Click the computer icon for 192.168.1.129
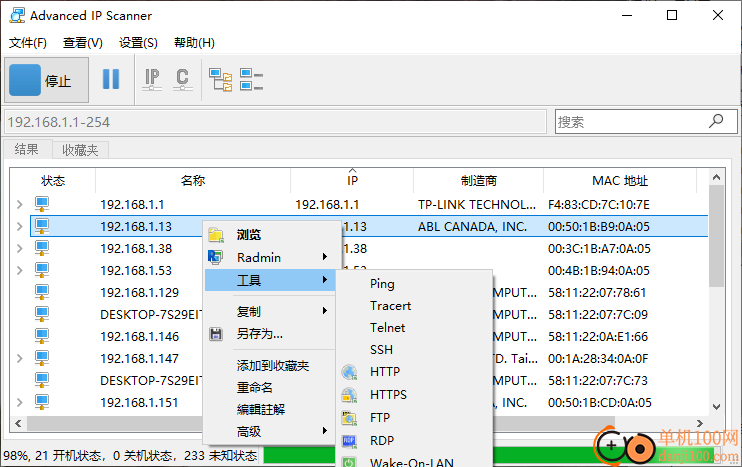 (x=42, y=292)
